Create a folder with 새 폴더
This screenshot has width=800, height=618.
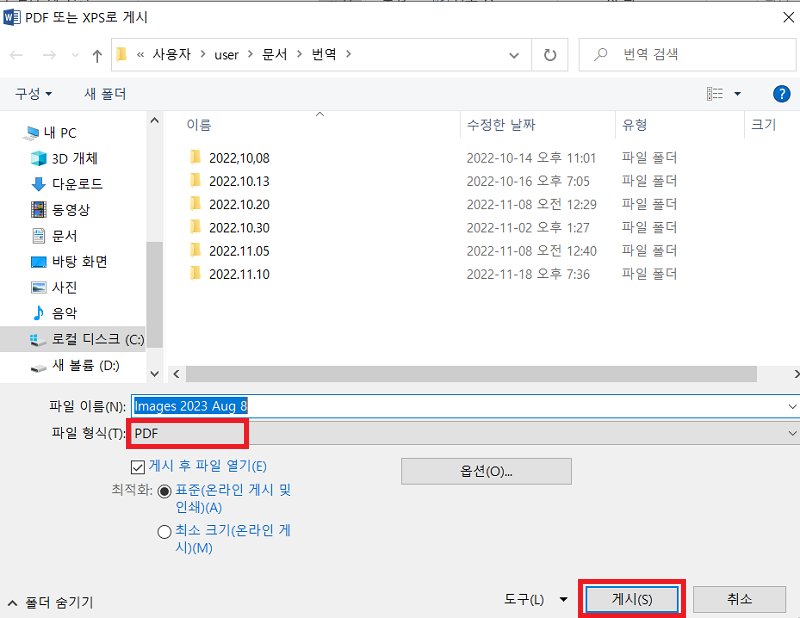click(x=105, y=94)
